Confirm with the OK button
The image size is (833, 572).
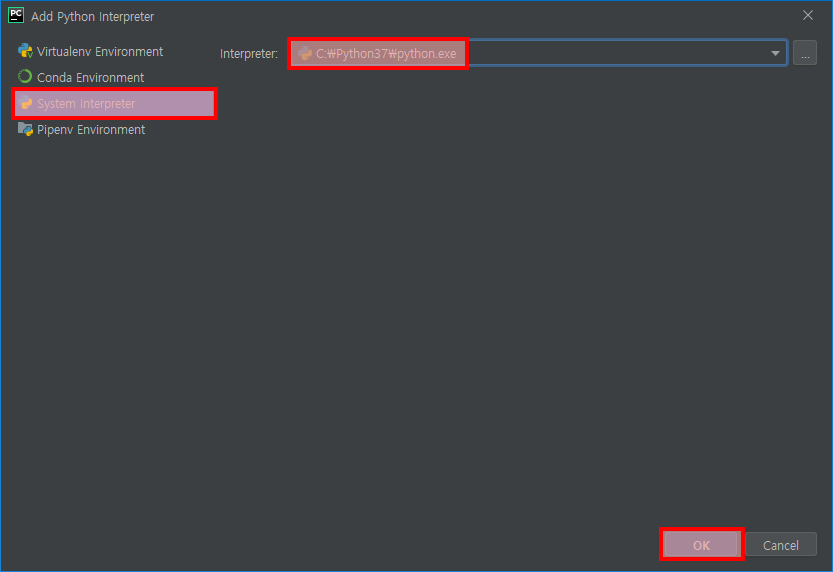coord(701,545)
